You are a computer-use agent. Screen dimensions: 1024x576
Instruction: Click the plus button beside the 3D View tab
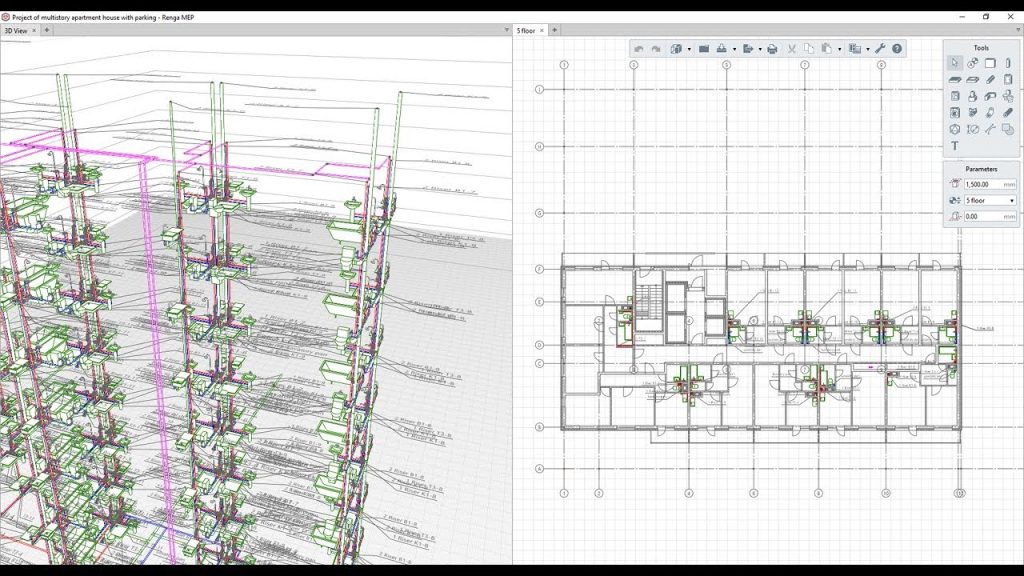(x=47, y=31)
